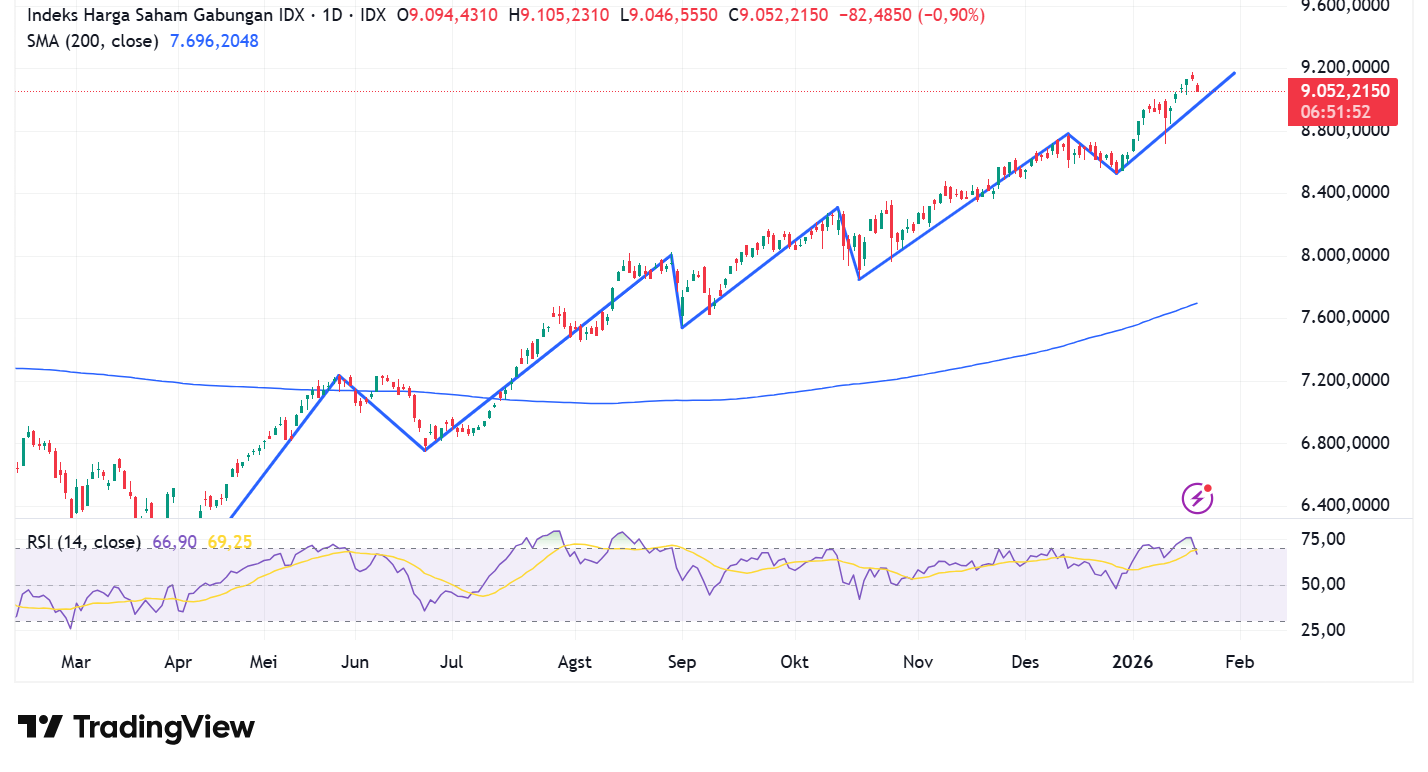
Task: Click the 9.200,0000 level on the price scale
Action: (x=1348, y=66)
